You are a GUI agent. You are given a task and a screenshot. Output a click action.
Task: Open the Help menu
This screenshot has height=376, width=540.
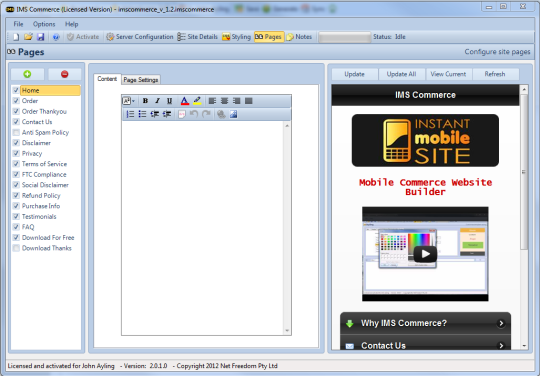coord(72,24)
